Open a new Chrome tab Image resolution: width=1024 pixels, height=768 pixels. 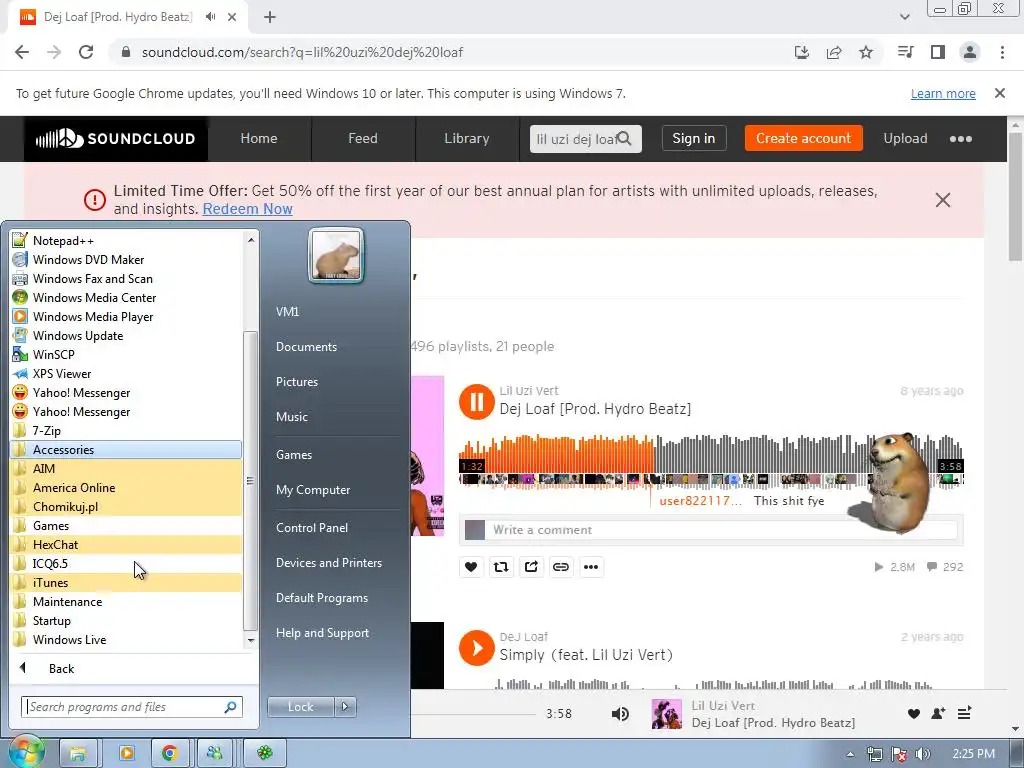pyautogui.click(x=270, y=17)
